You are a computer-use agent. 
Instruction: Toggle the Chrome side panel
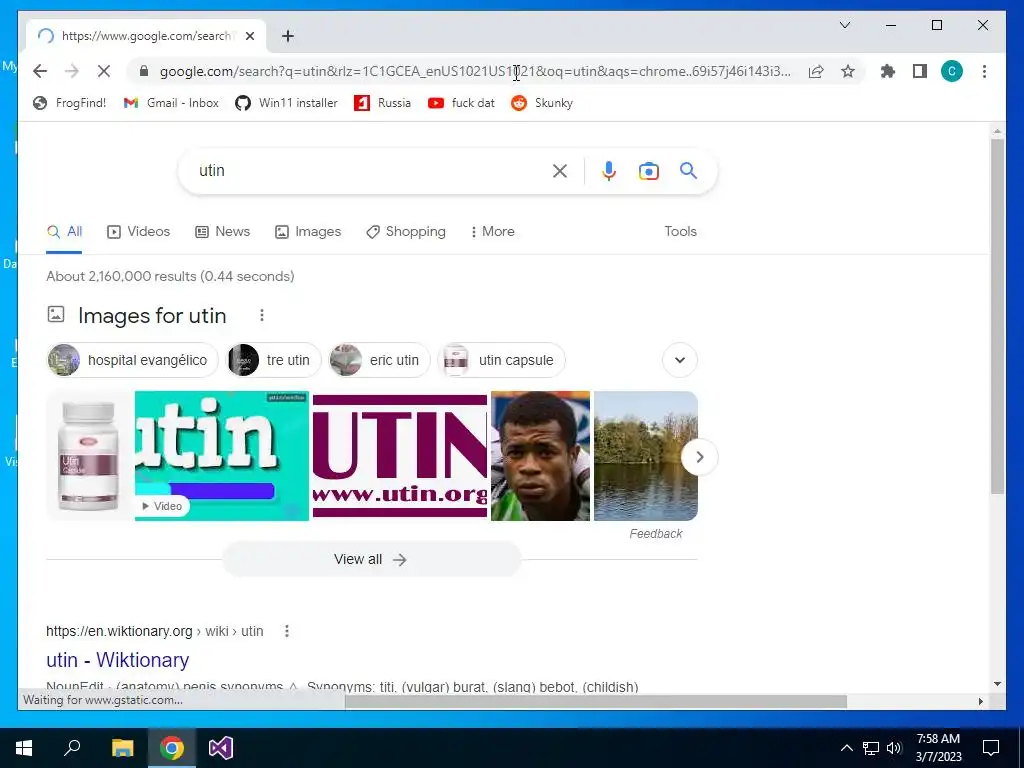[920, 71]
